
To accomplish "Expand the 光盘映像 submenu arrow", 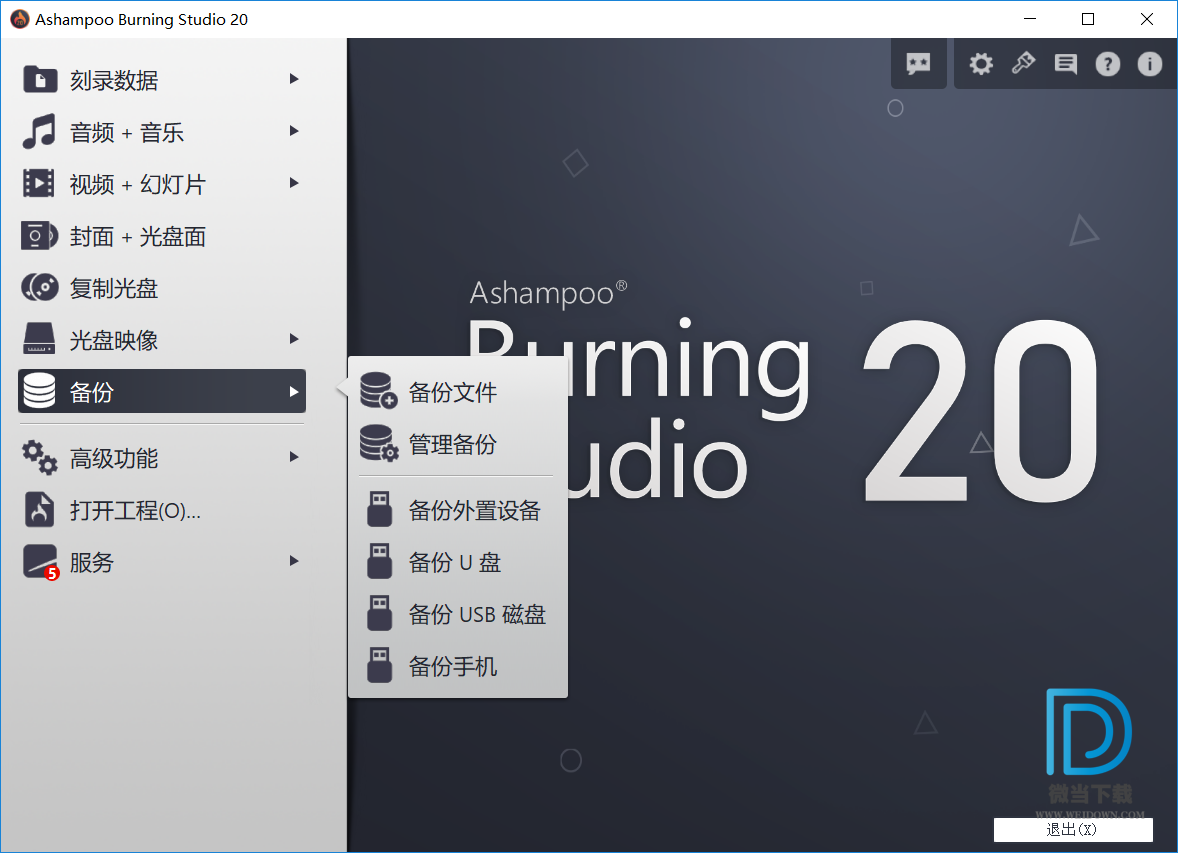I will click(294, 339).
